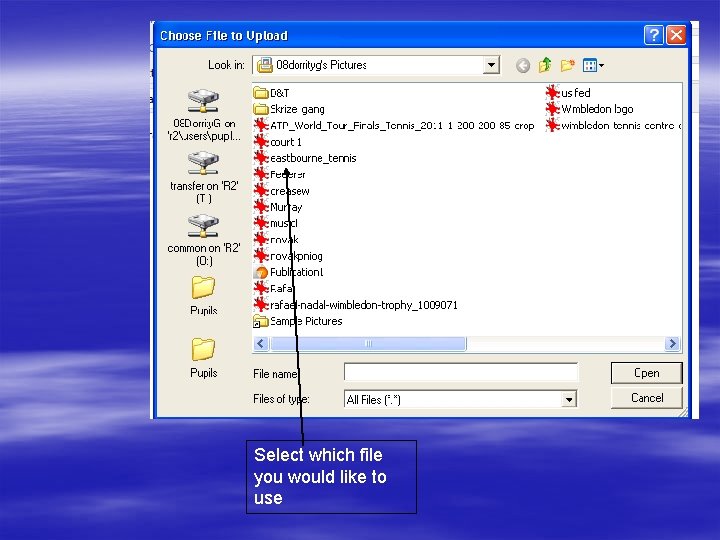Screen dimensions: 720x540
Task: Click the Back navigation arrow icon
Action: coord(523,66)
